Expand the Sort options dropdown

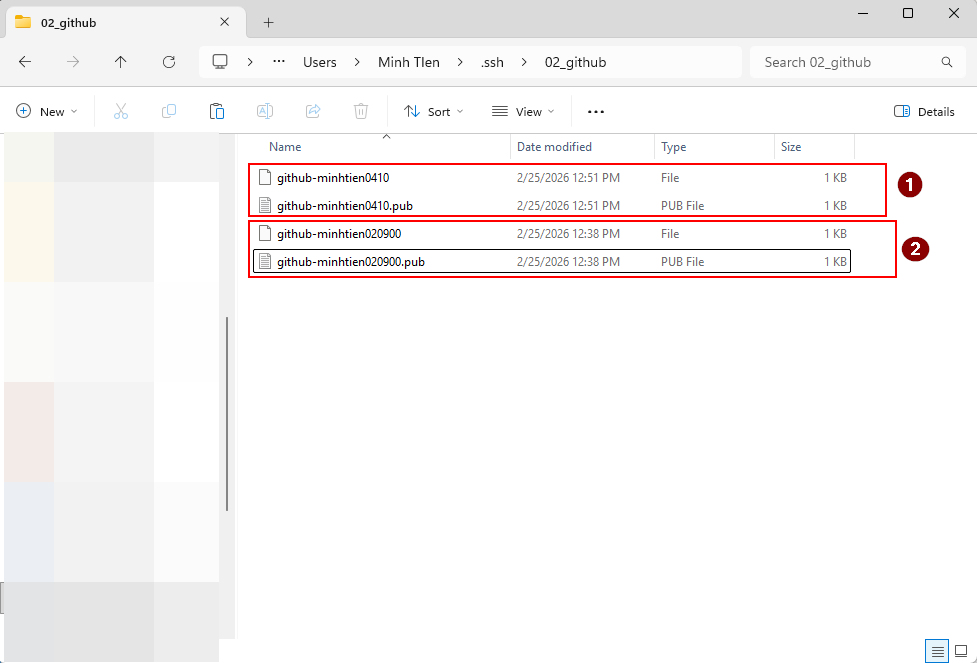tap(434, 112)
